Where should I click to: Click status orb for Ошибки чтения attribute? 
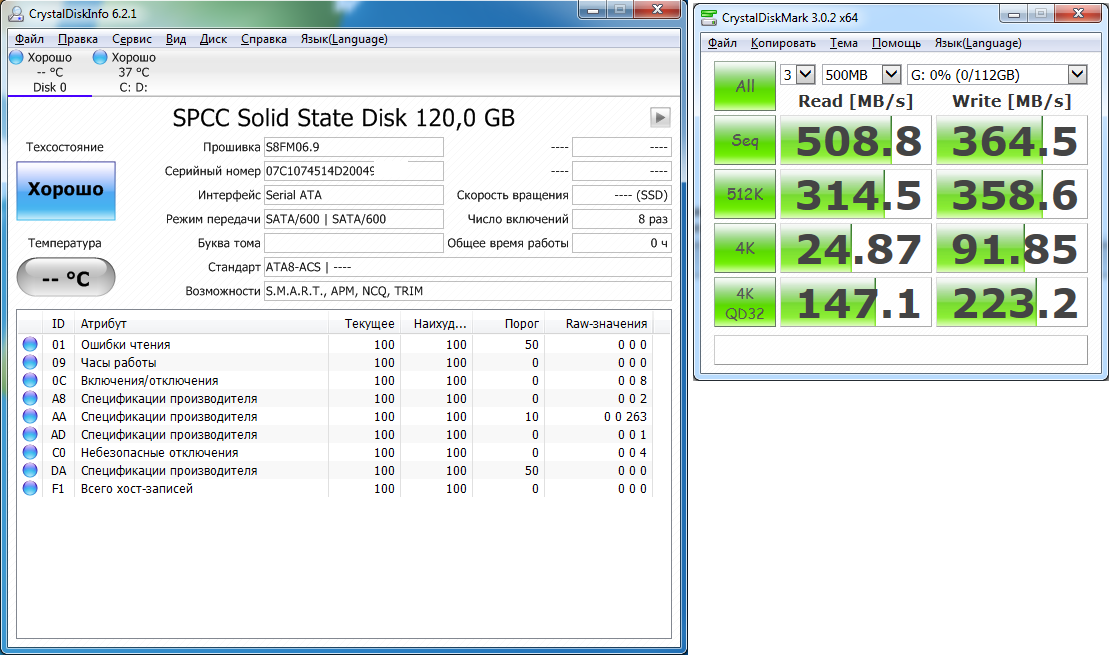(x=30, y=345)
